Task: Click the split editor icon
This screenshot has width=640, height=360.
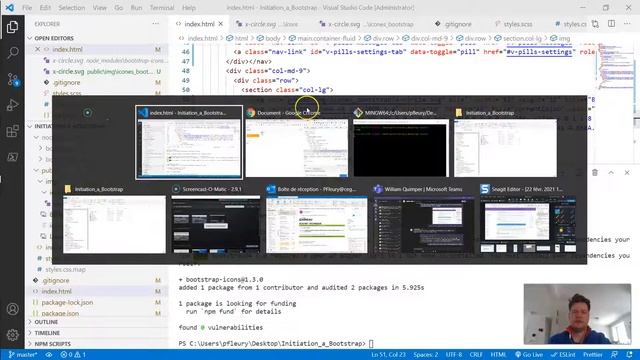Action: [x=611, y=24]
